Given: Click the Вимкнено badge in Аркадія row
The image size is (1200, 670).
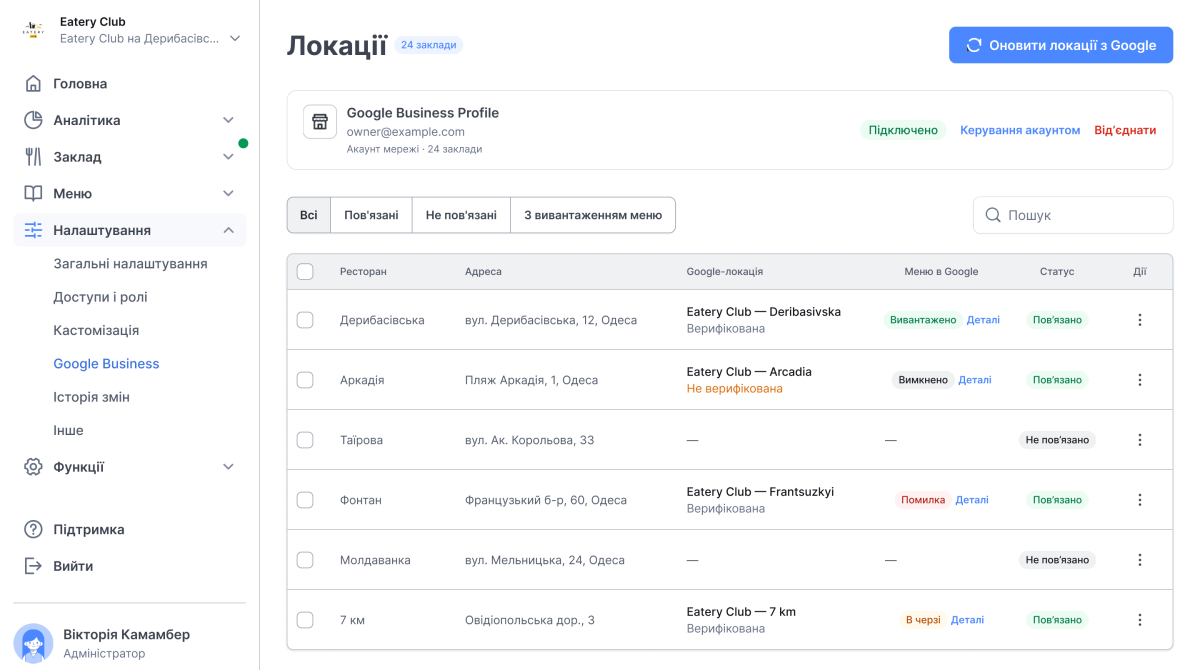Looking at the screenshot, I should point(923,380).
